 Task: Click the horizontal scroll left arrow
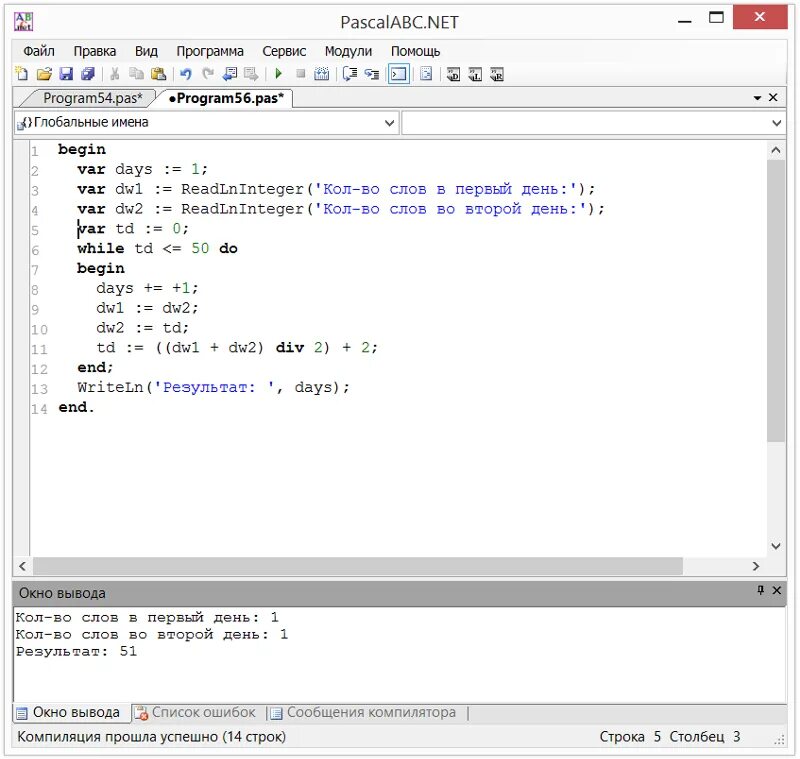22,566
